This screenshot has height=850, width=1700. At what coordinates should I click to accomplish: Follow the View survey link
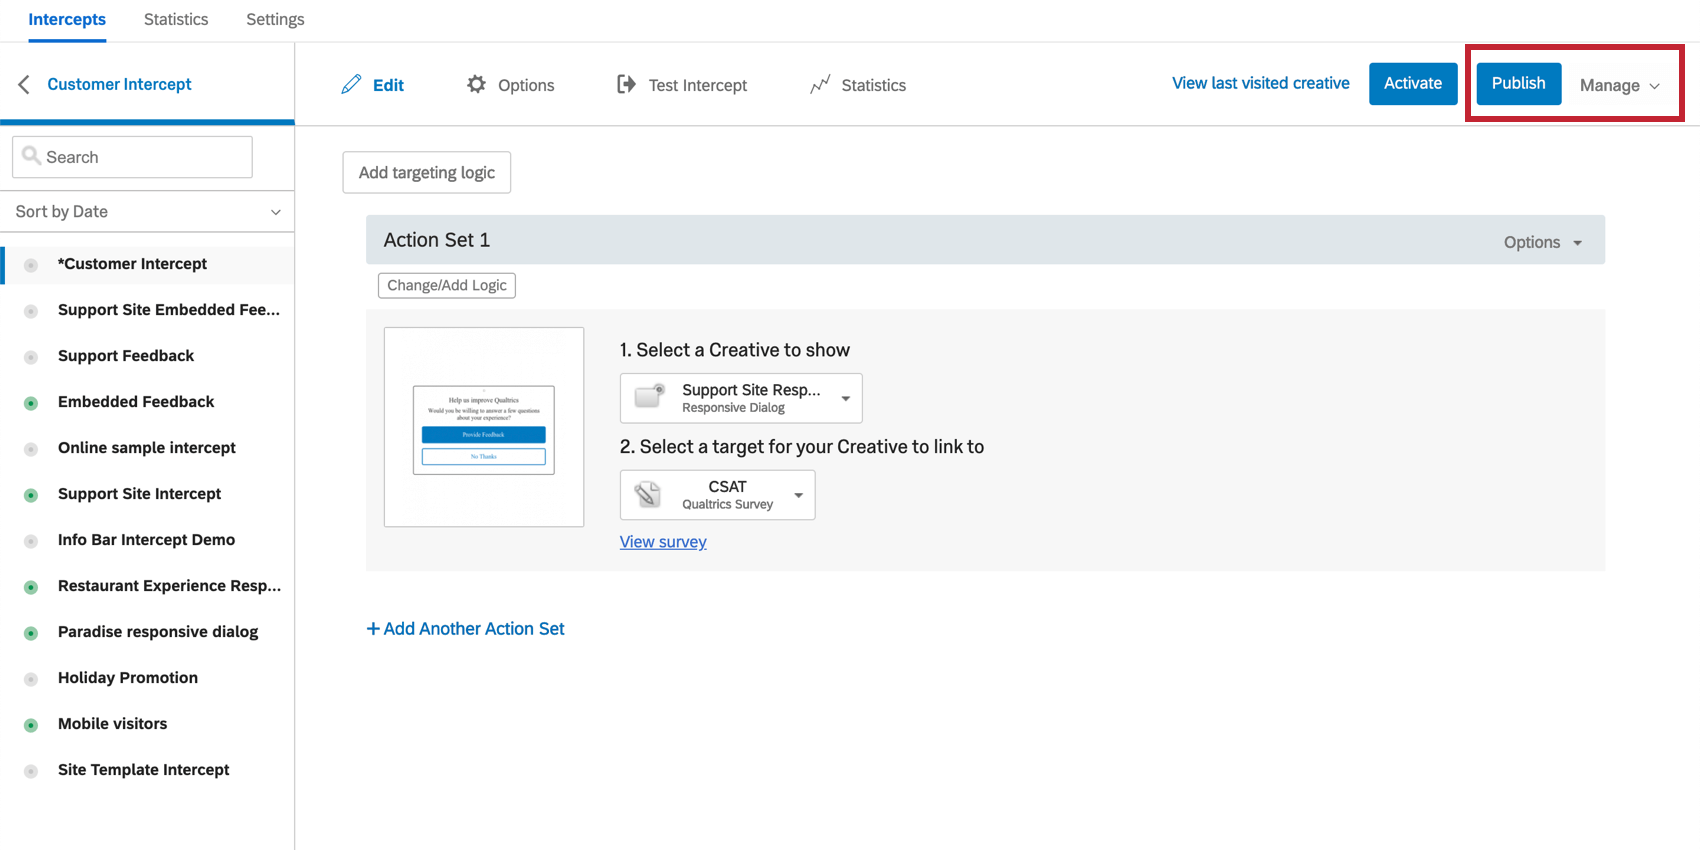pos(663,542)
